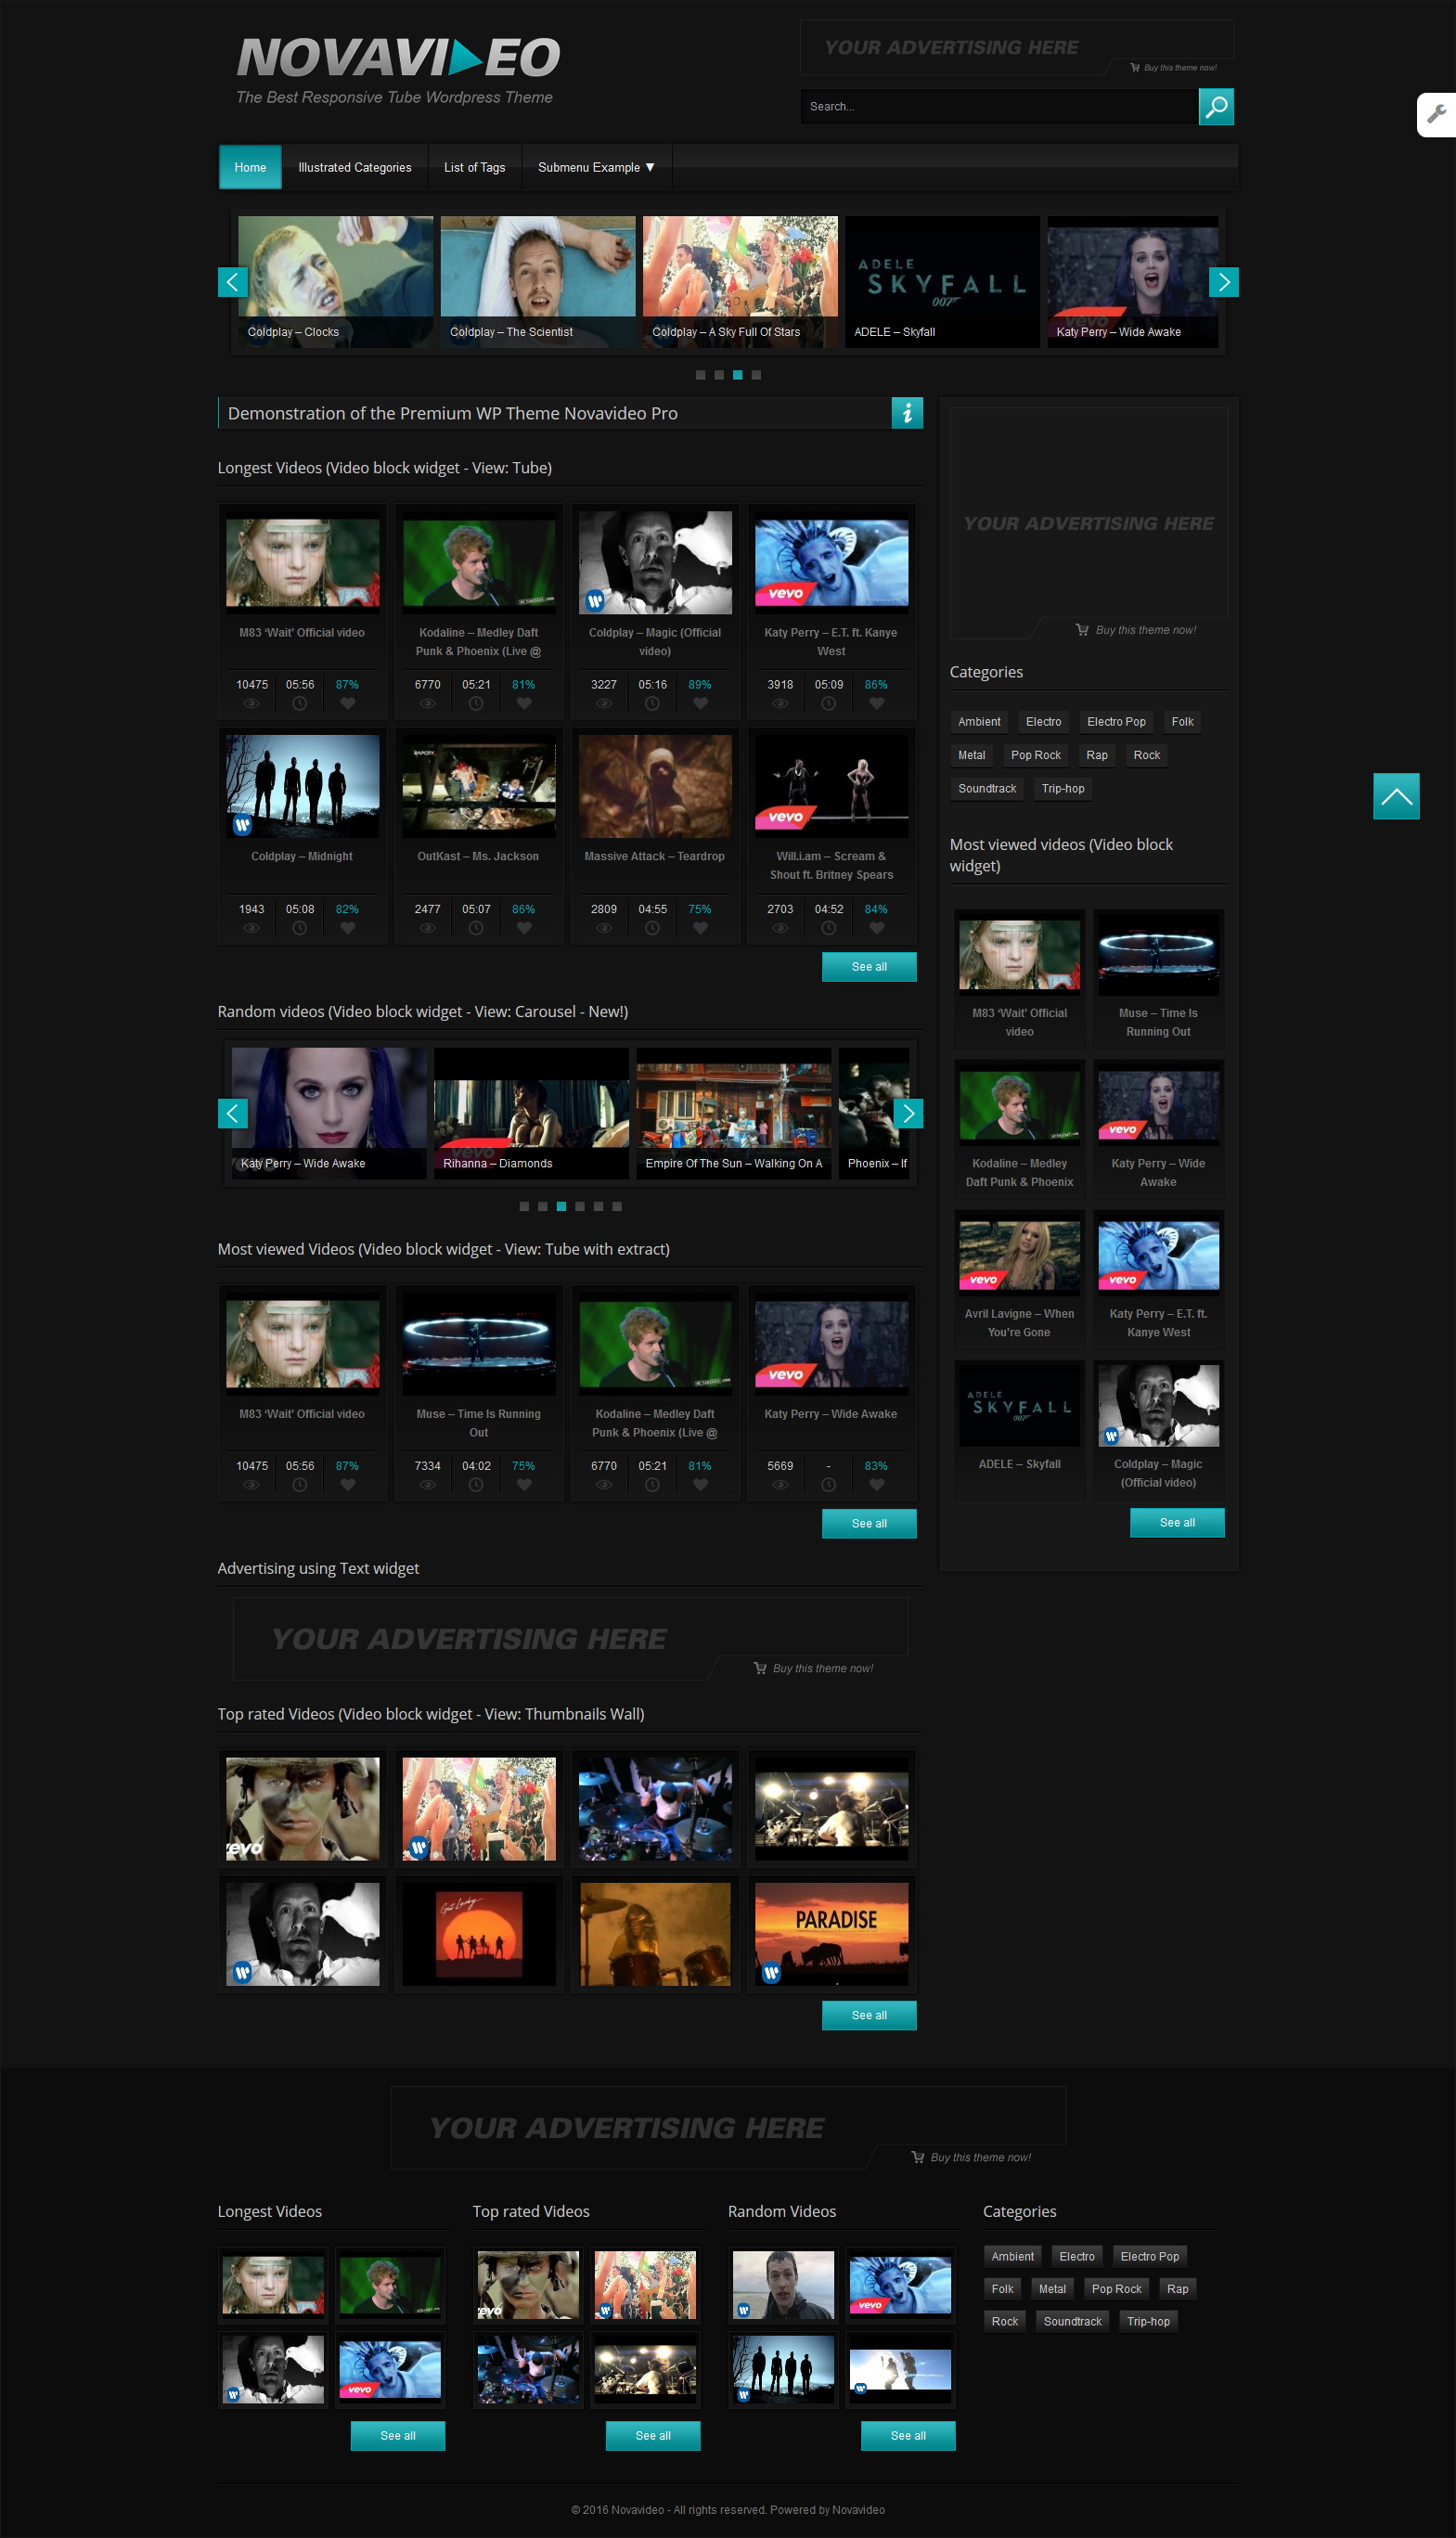Click the clock icon under Kodaline 05:21 in Longest Videos
1456x2538 pixels.
click(x=476, y=704)
